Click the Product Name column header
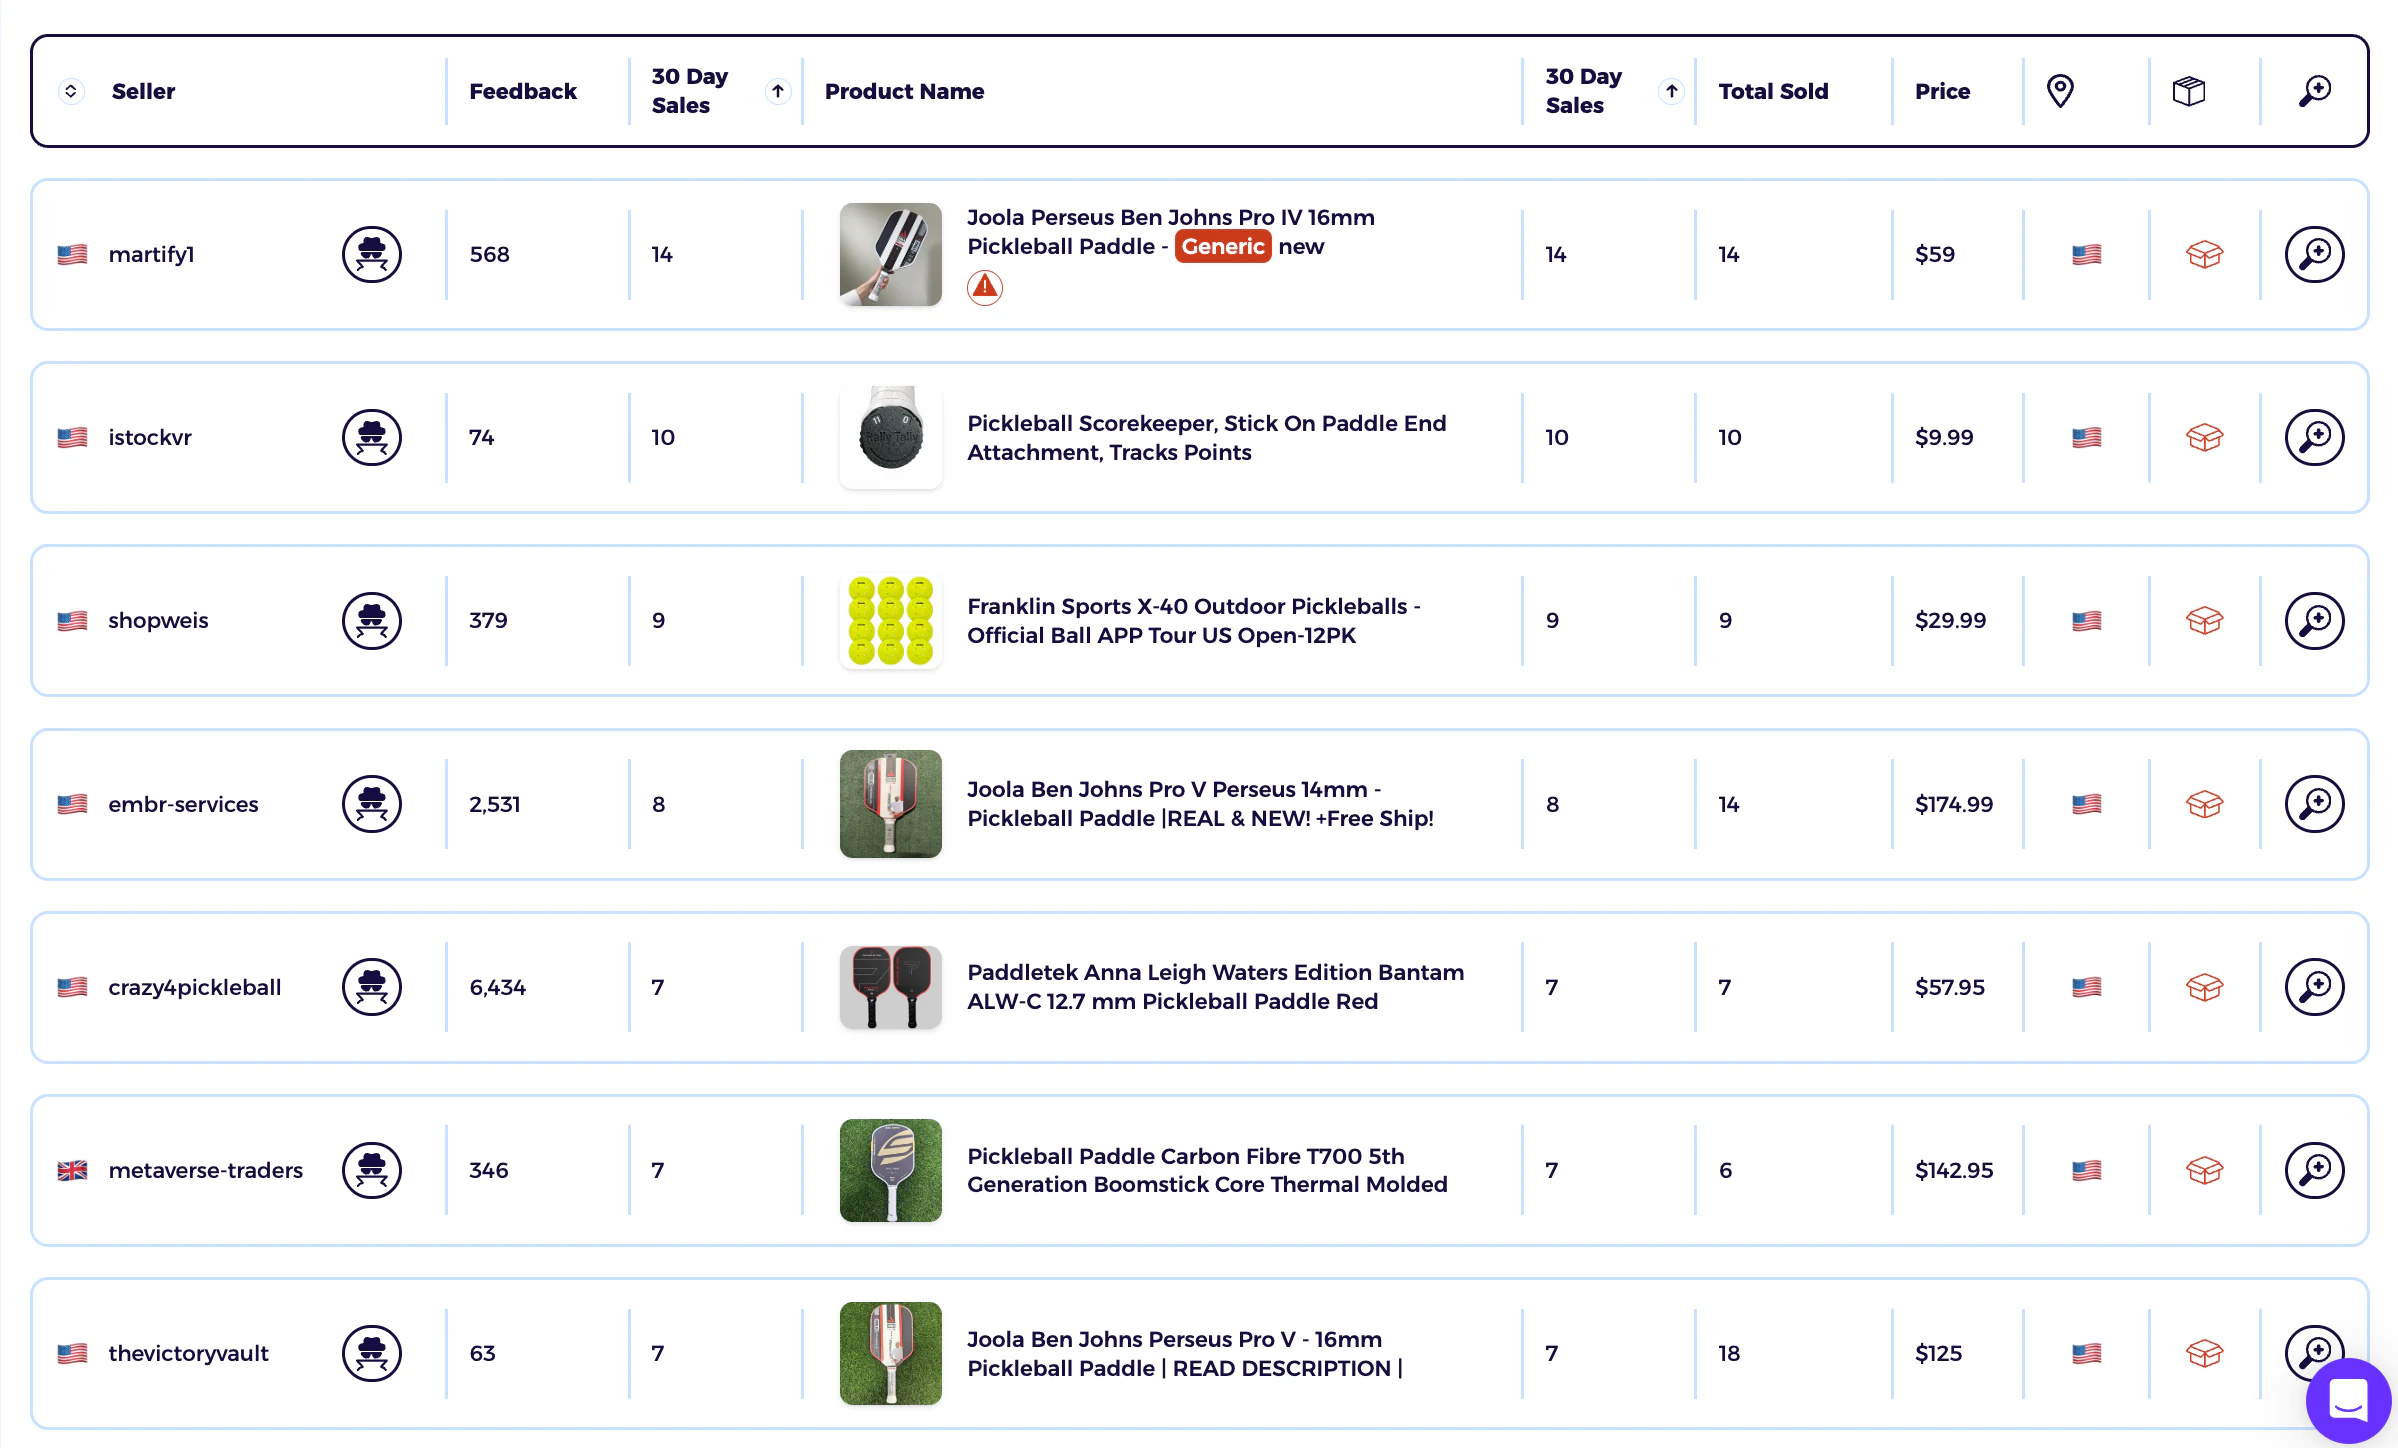This screenshot has height=1448, width=2398. (x=904, y=91)
